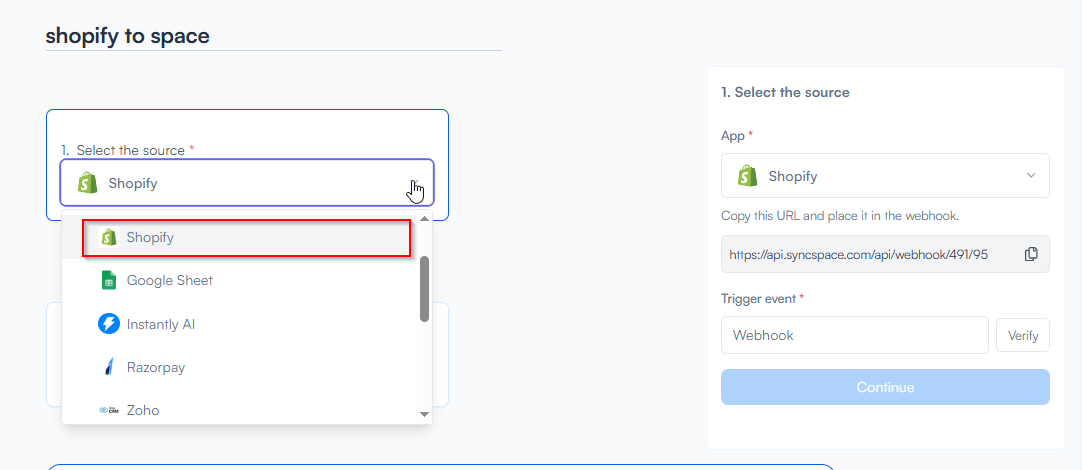Screen dimensions: 1082x470
Task: Click the Instantly AI lightning icon
Action: click(x=109, y=324)
